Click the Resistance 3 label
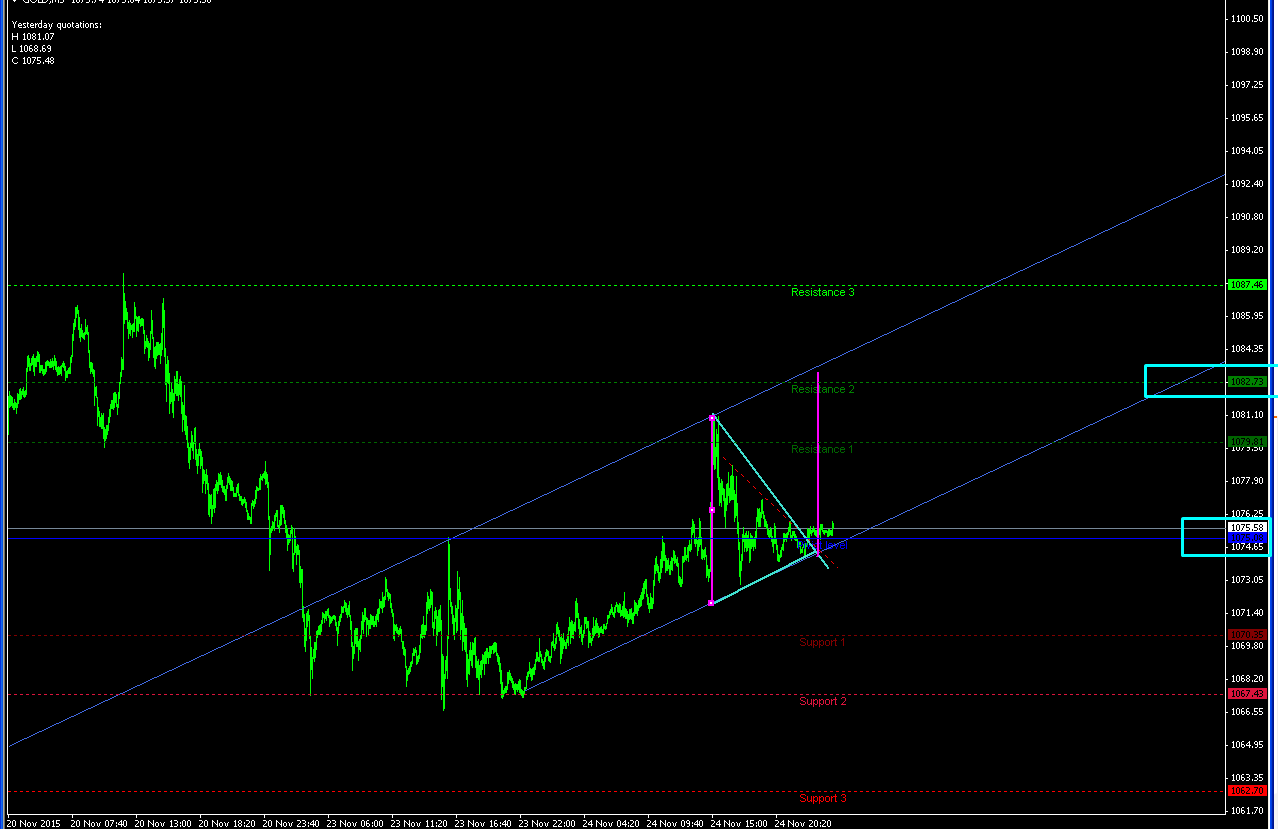1278x829 pixels. pos(822,292)
